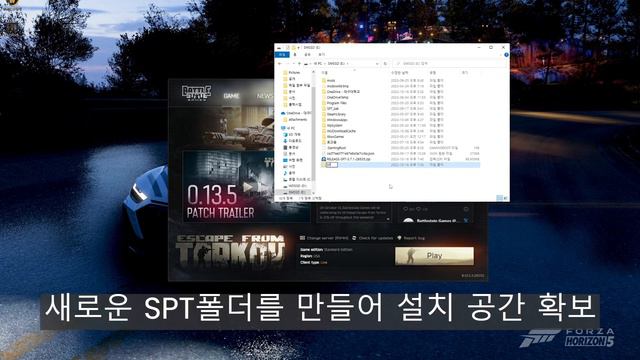The image size is (640, 360).
Task: Switch to GAME tab in Tarkov launcher
Action: 231,96
